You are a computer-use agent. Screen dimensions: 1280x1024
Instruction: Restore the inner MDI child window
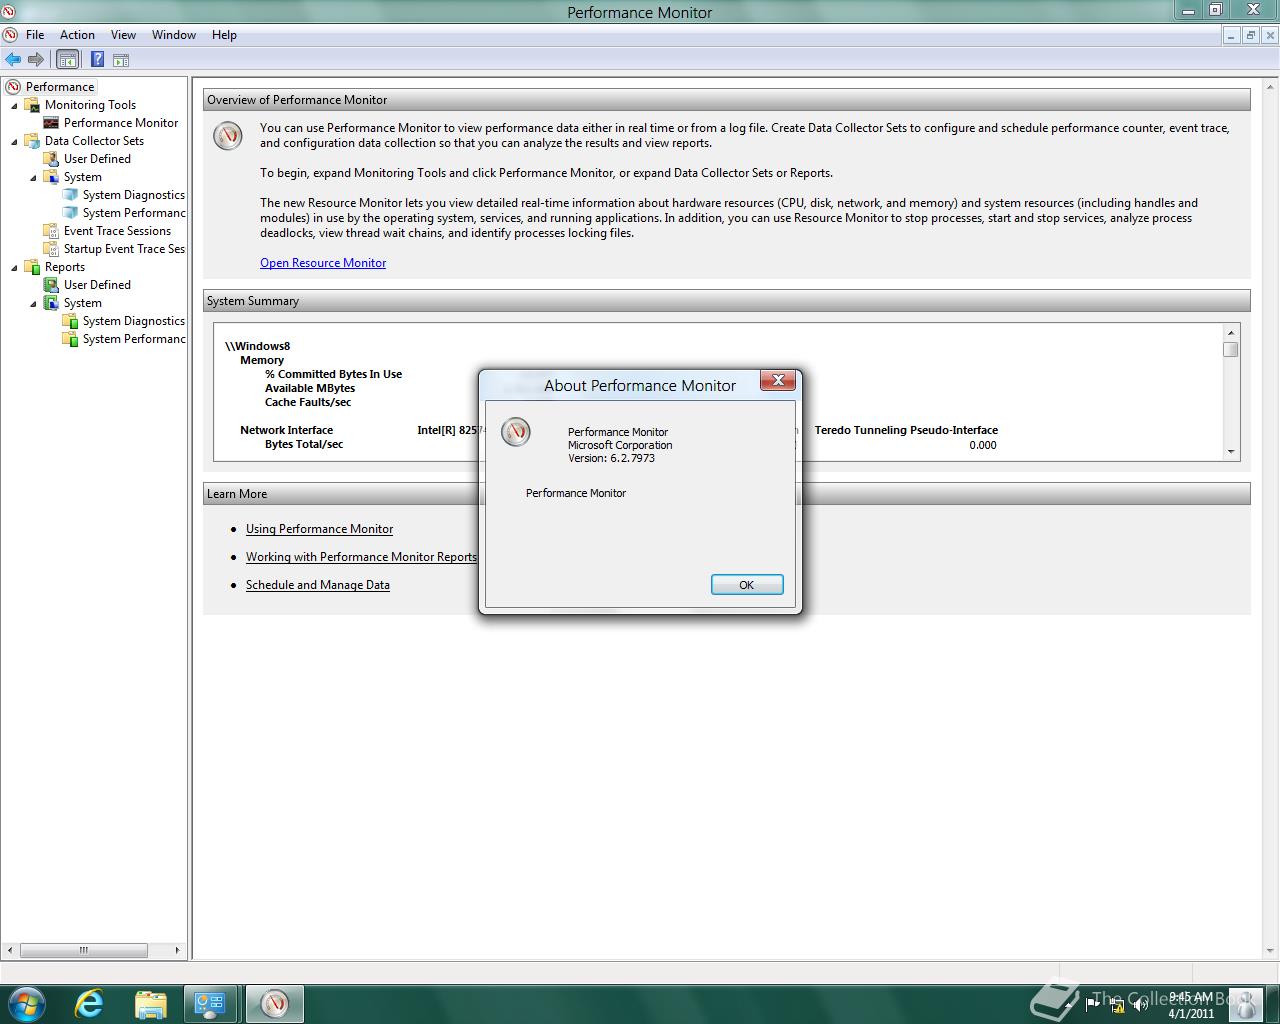[1250, 35]
